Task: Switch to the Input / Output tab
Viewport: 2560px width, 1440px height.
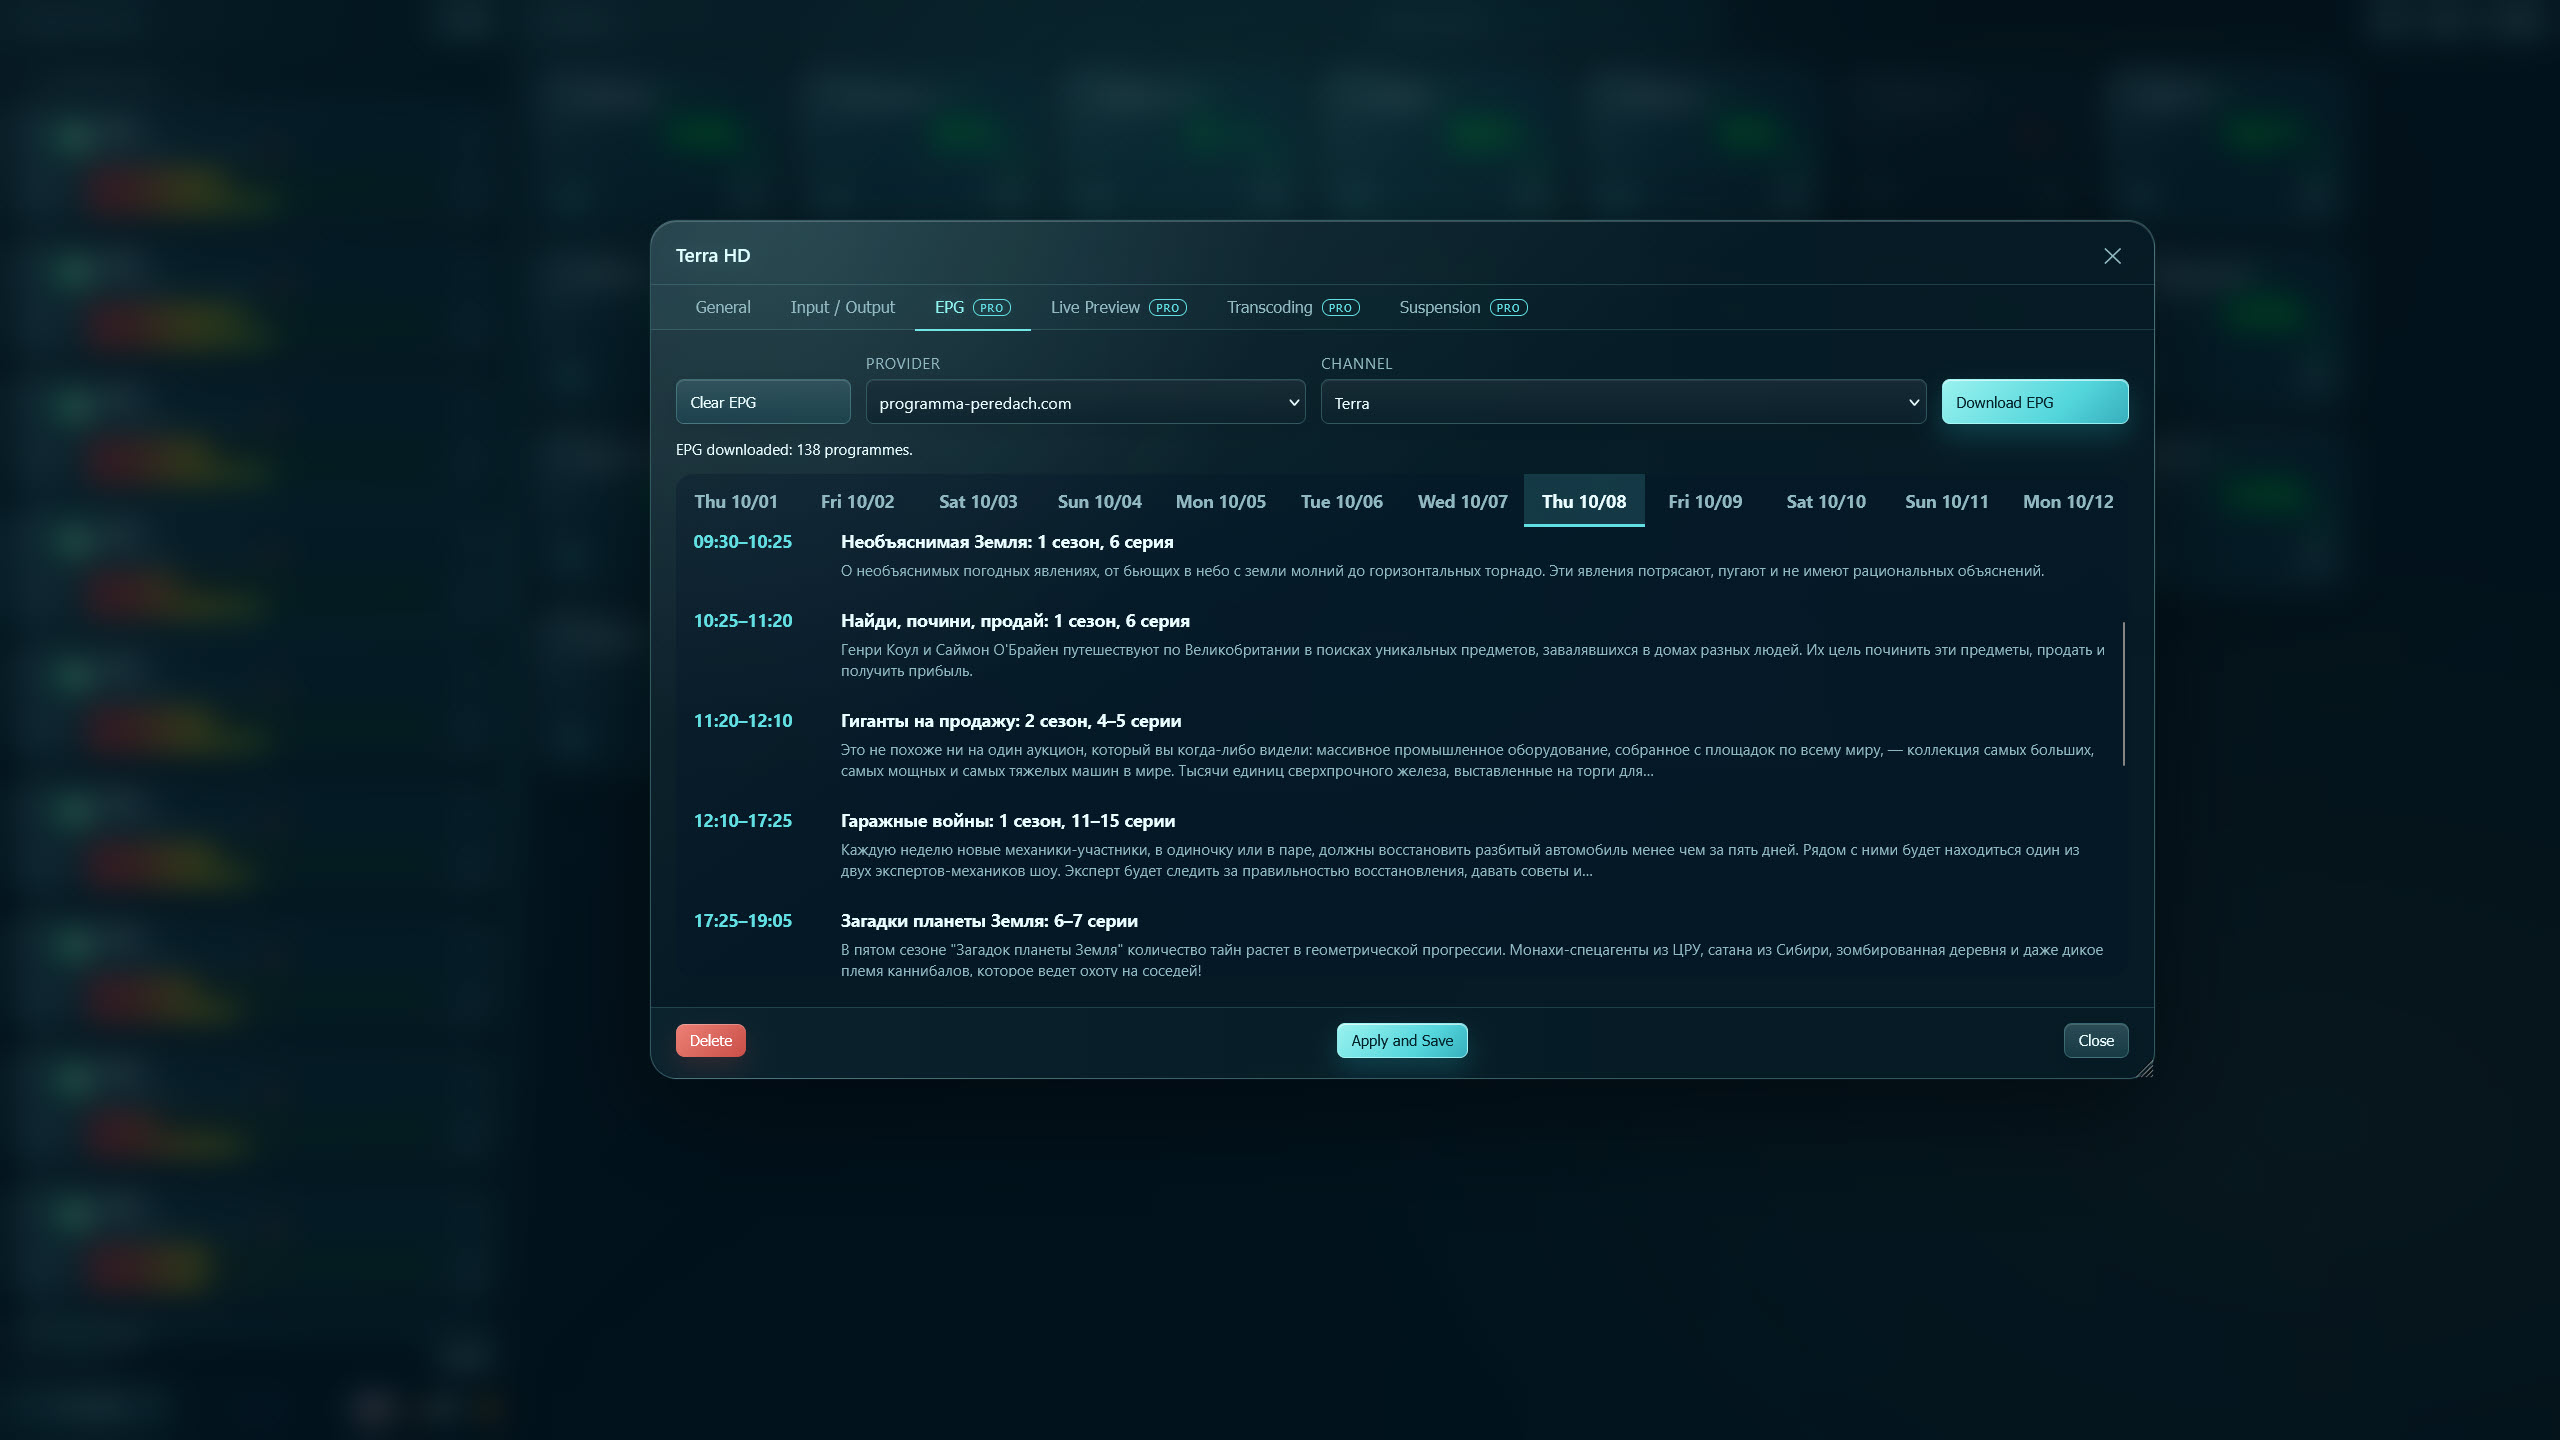Action: (842, 307)
